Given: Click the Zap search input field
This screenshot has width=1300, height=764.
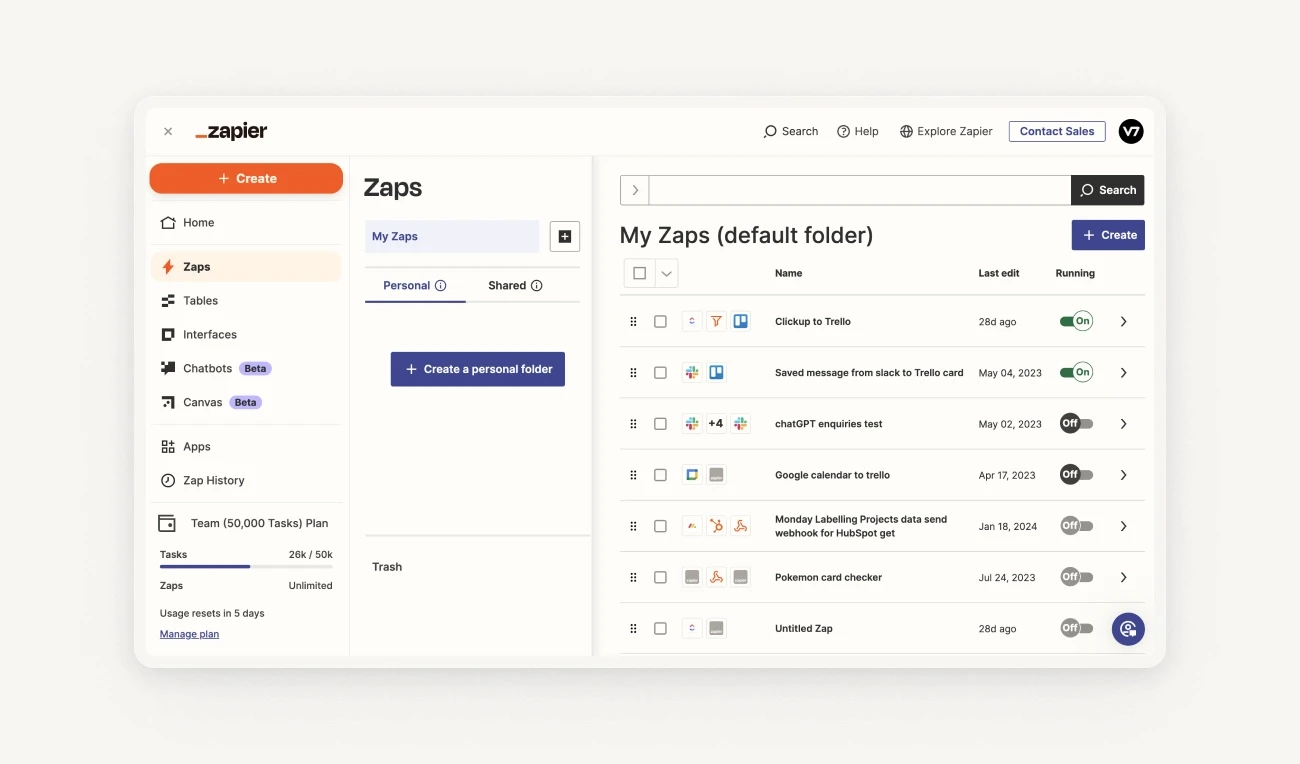Looking at the screenshot, I should click(860, 190).
